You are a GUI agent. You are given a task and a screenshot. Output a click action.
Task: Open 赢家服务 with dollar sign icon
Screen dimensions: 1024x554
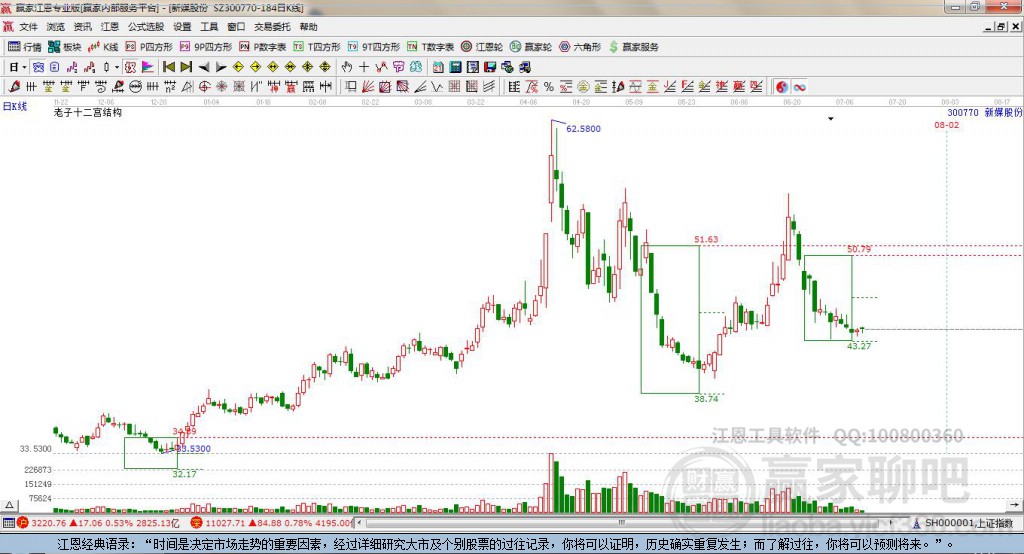(x=633, y=46)
